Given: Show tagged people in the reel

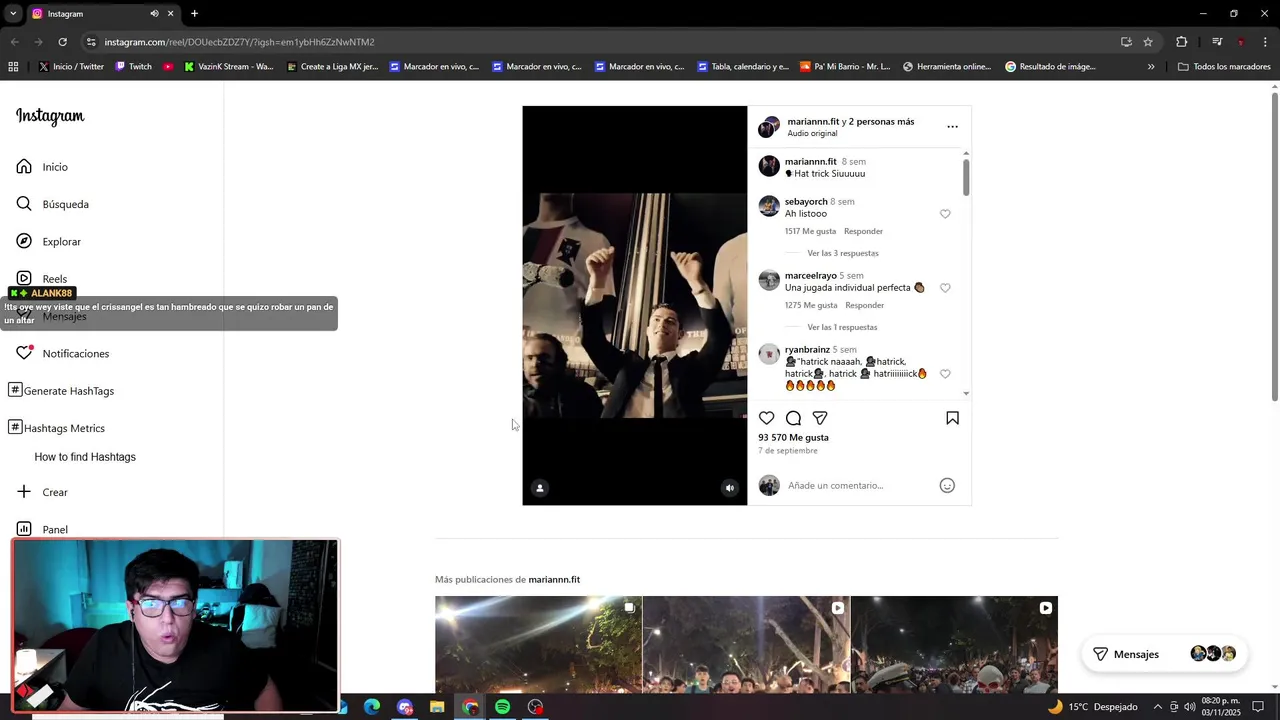Looking at the screenshot, I should click(x=540, y=488).
